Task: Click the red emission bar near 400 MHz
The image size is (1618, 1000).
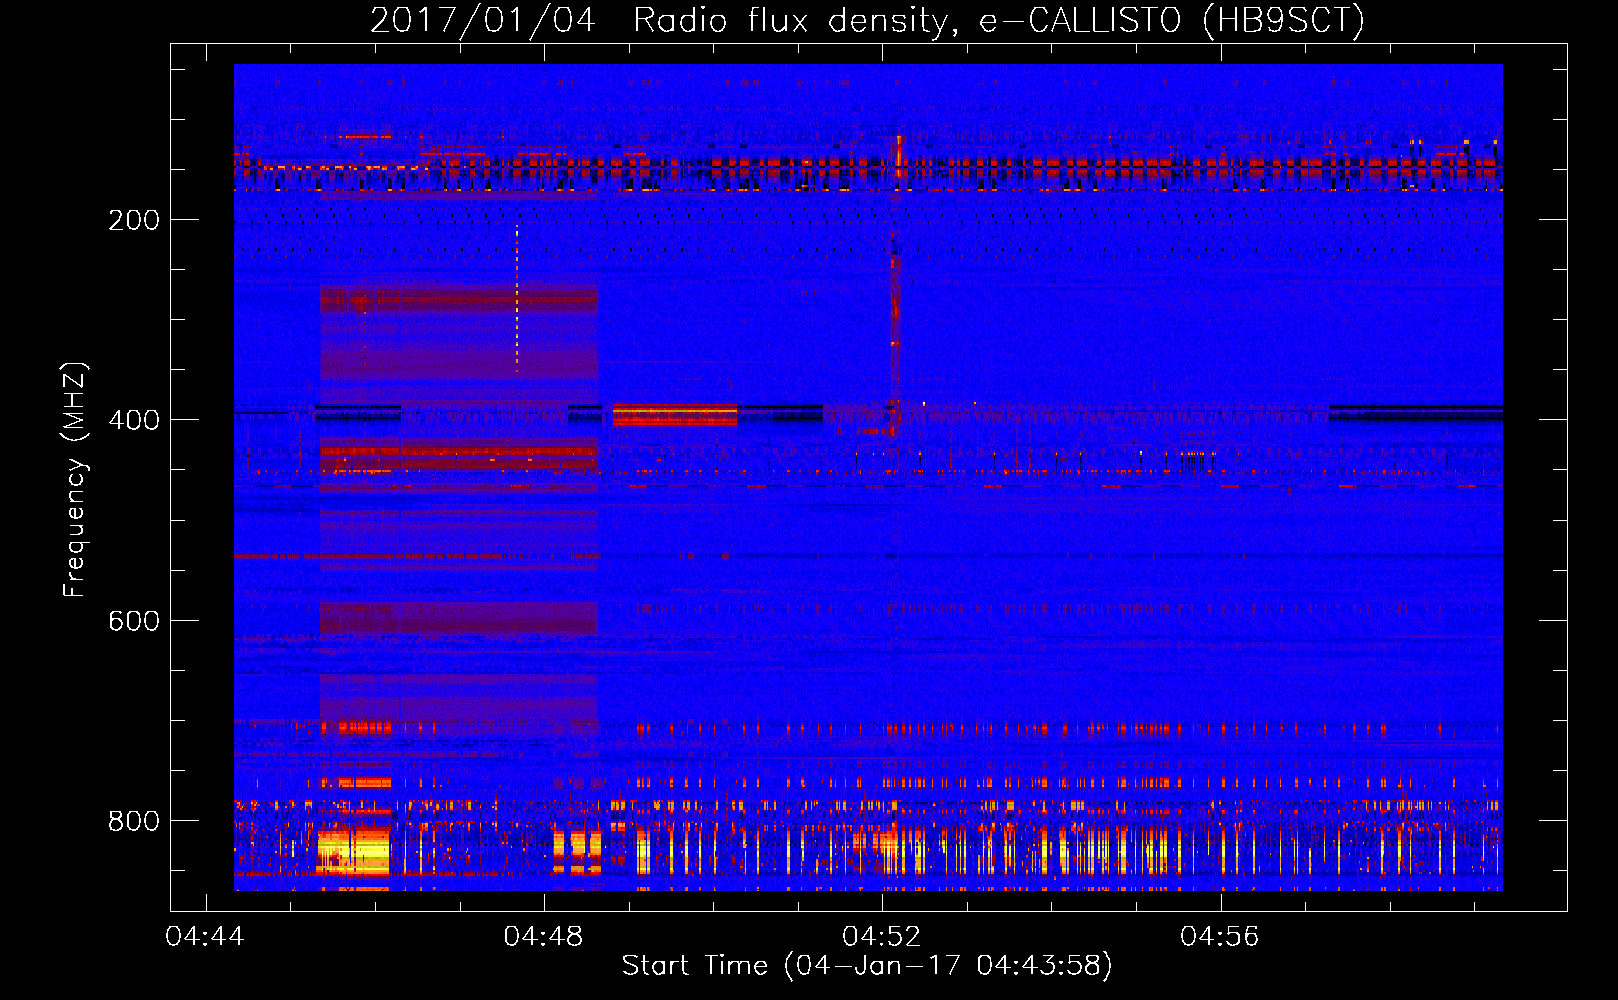Action: coord(675,414)
